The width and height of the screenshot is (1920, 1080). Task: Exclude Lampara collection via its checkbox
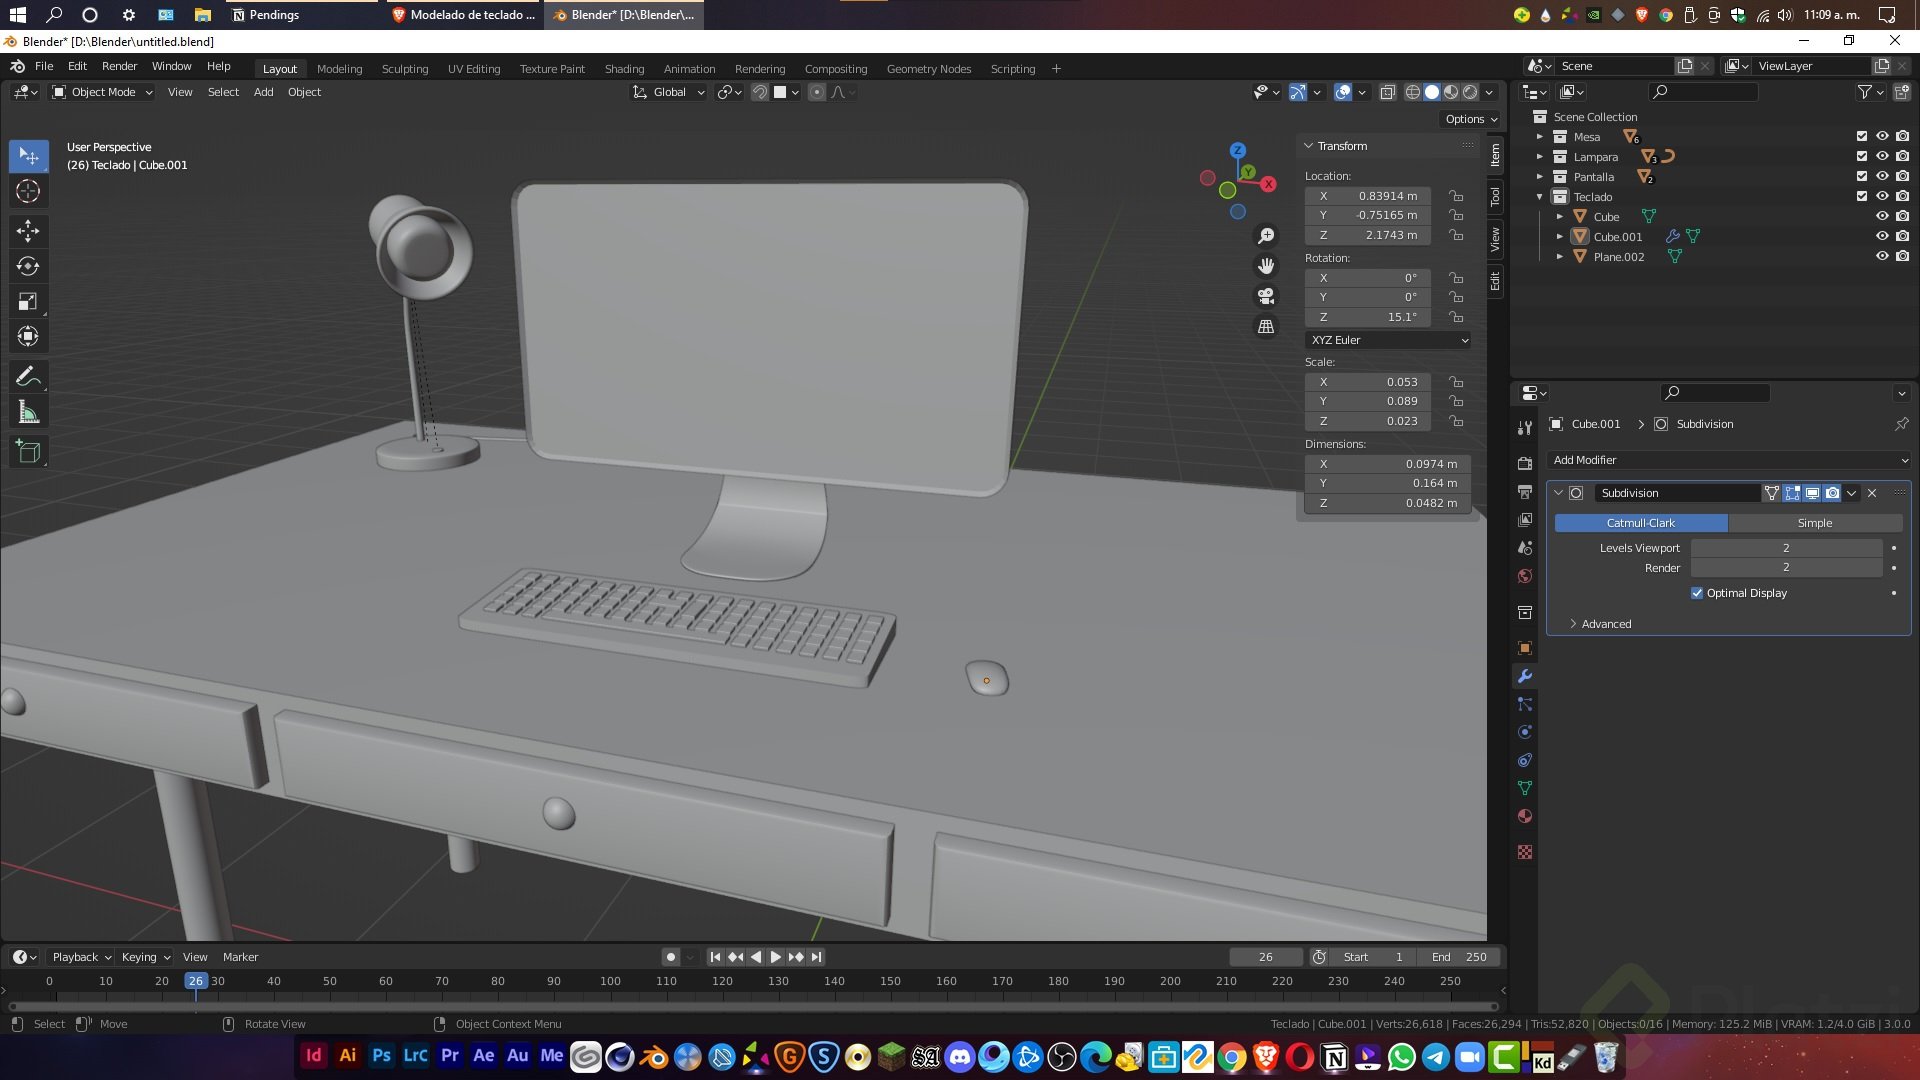[x=1861, y=157]
